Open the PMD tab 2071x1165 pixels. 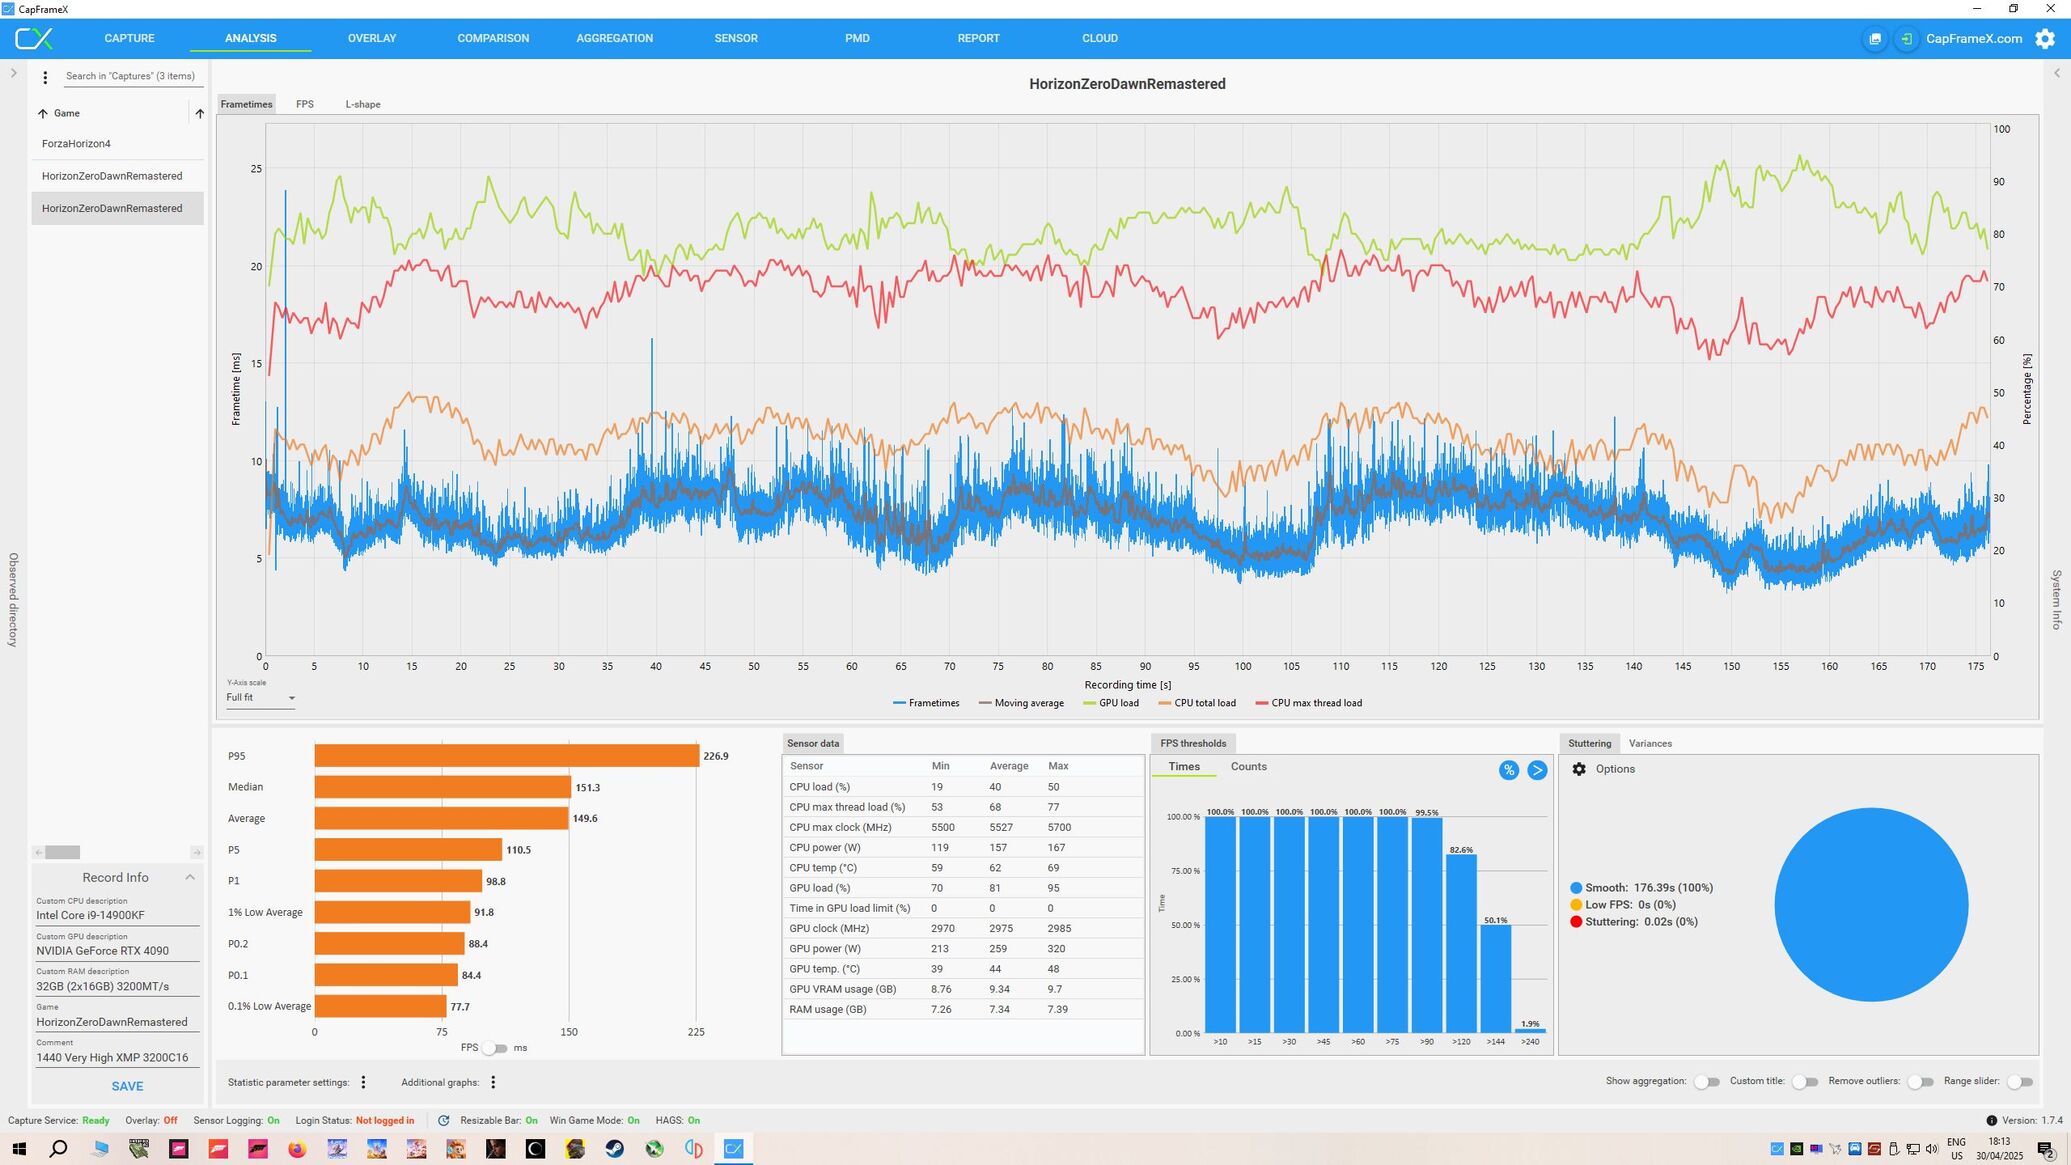[x=857, y=39]
